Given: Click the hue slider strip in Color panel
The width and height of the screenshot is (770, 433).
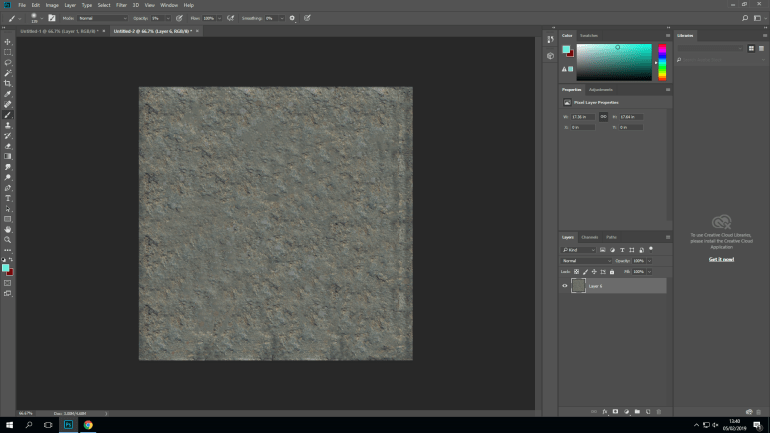Looking at the screenshot, I should coord(662,62).
